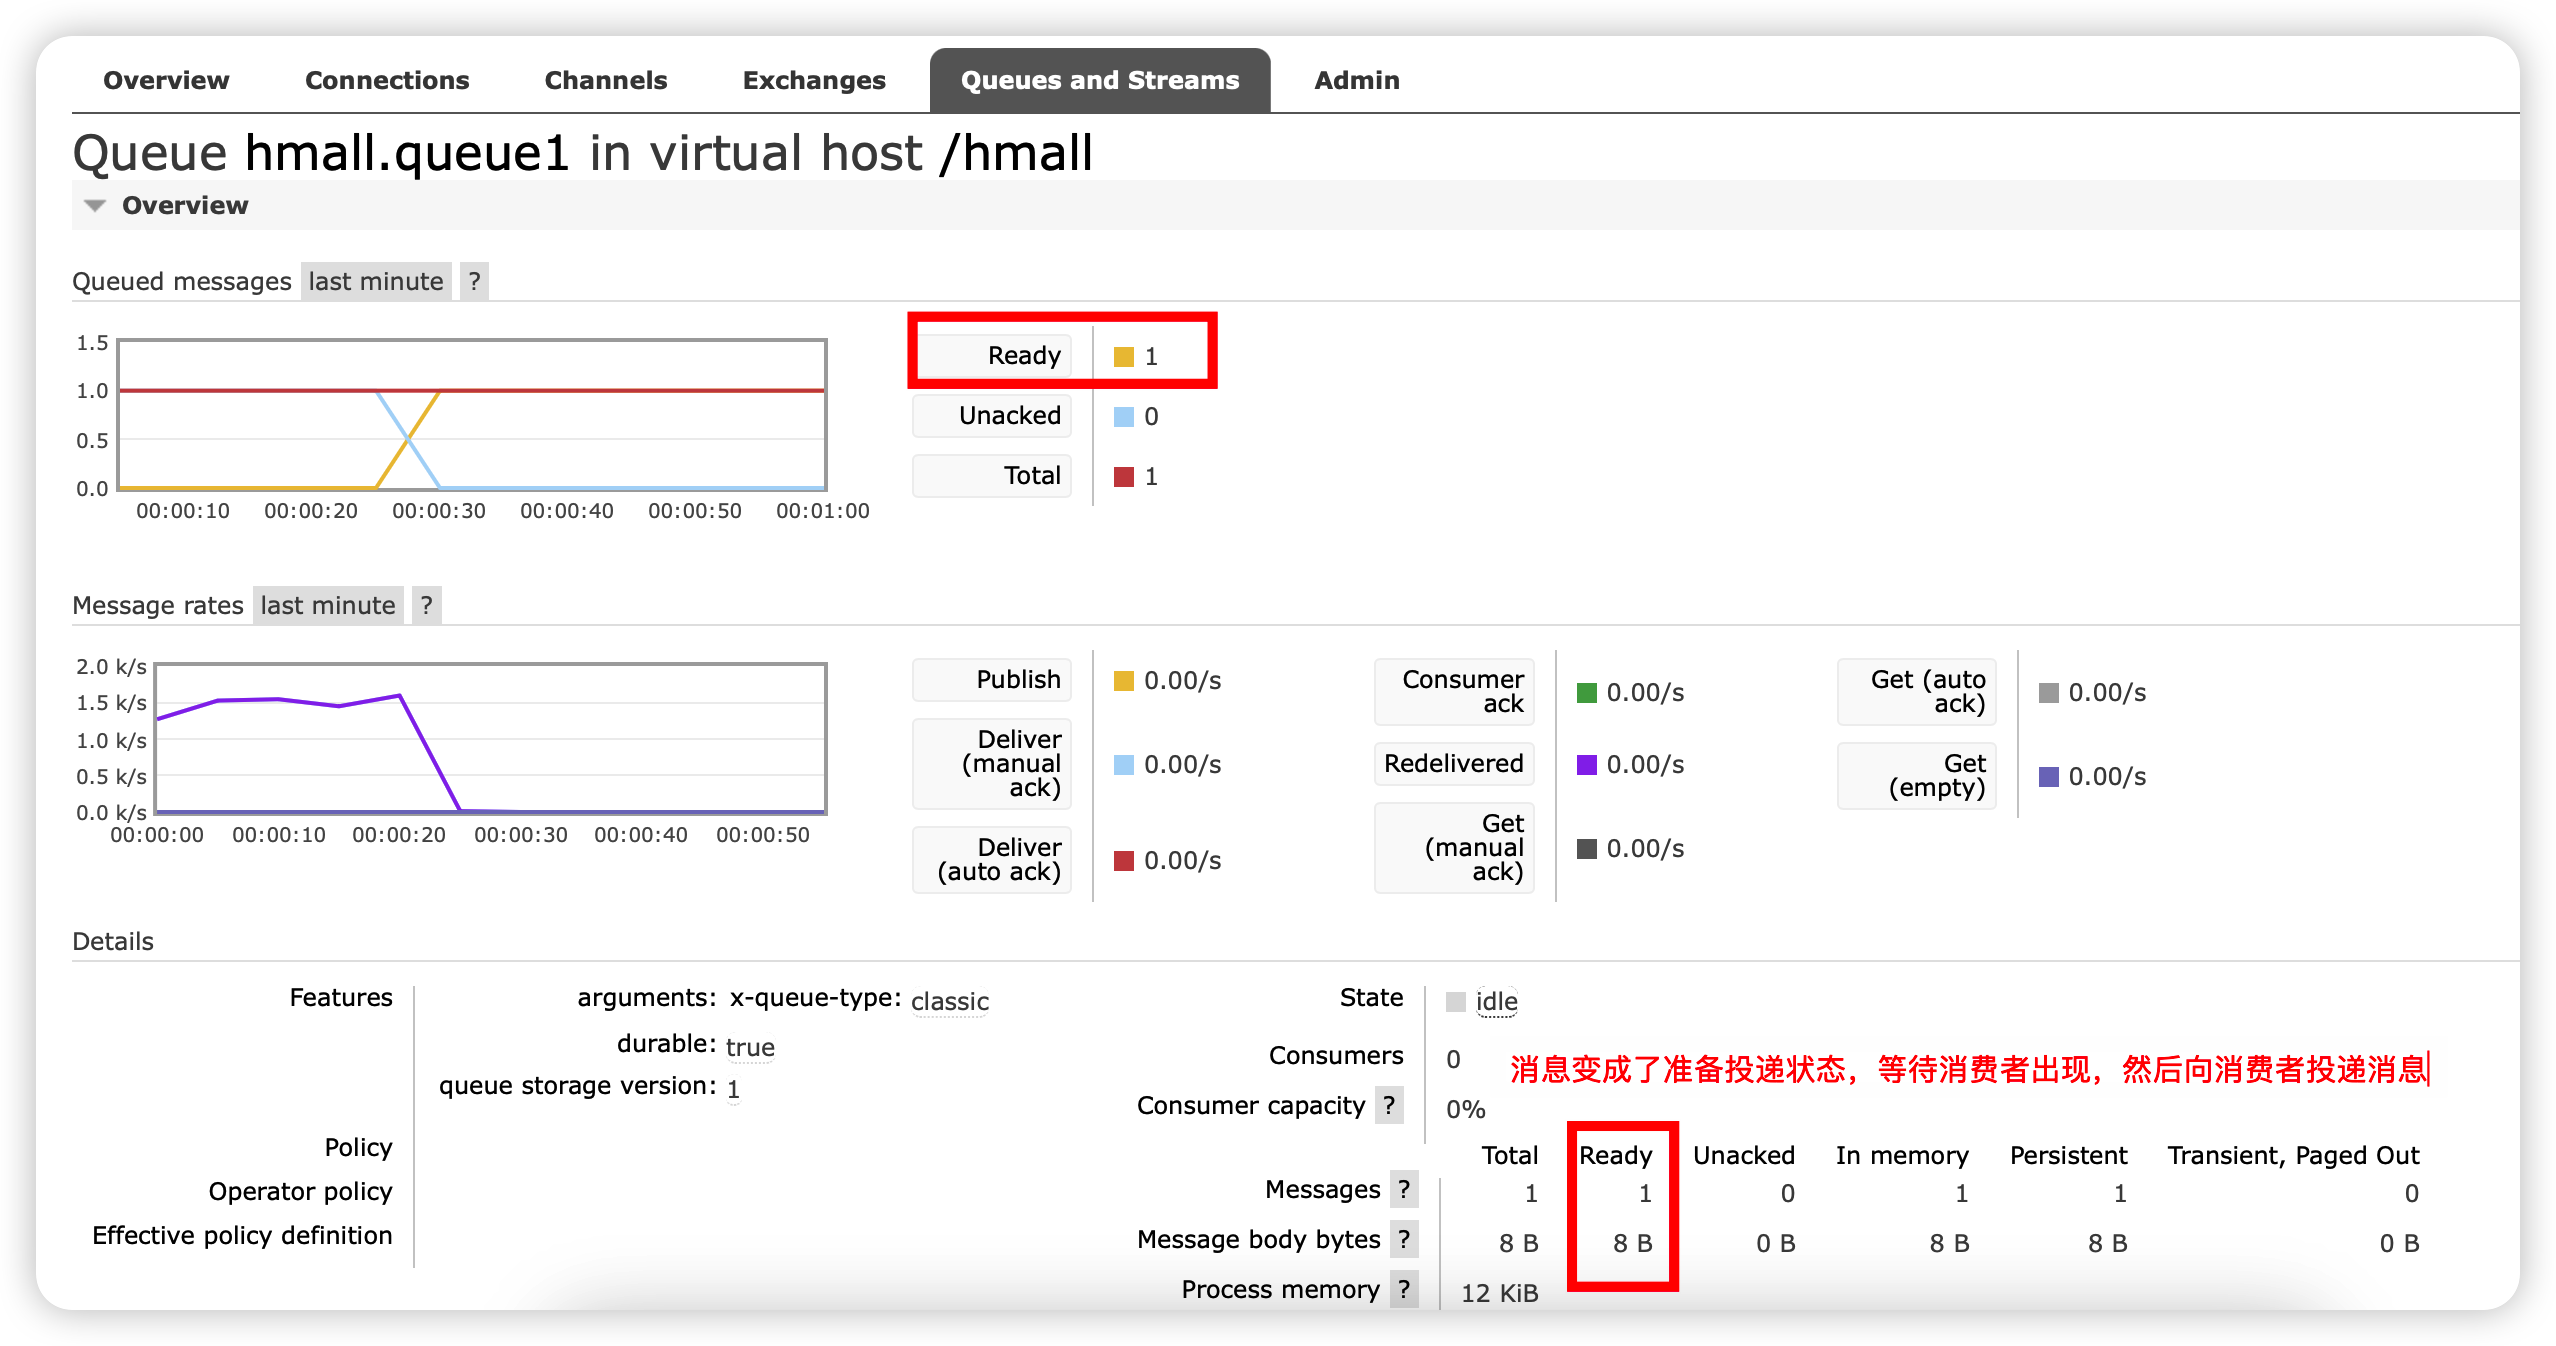2556x1346 pixels.
Task: Collapse the Overview section
Action: pos(94,205)
